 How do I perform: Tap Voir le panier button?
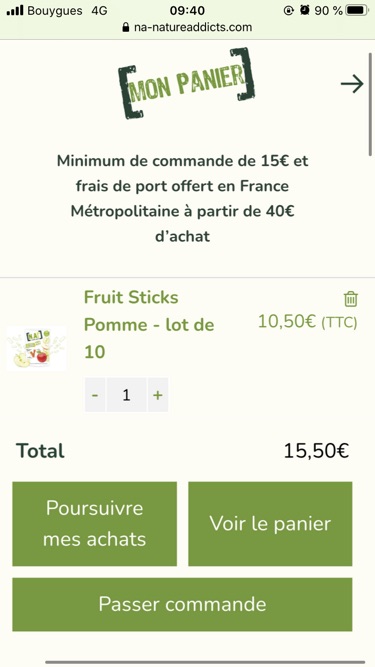pos(270,524)
